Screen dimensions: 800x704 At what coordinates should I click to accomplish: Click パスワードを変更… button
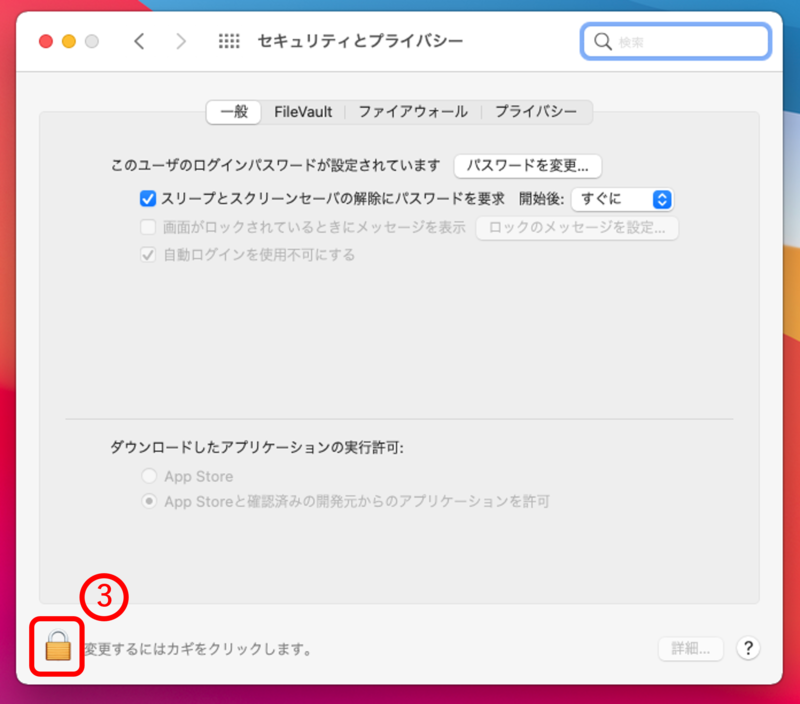pyautogui.click(x=528, y=166)
